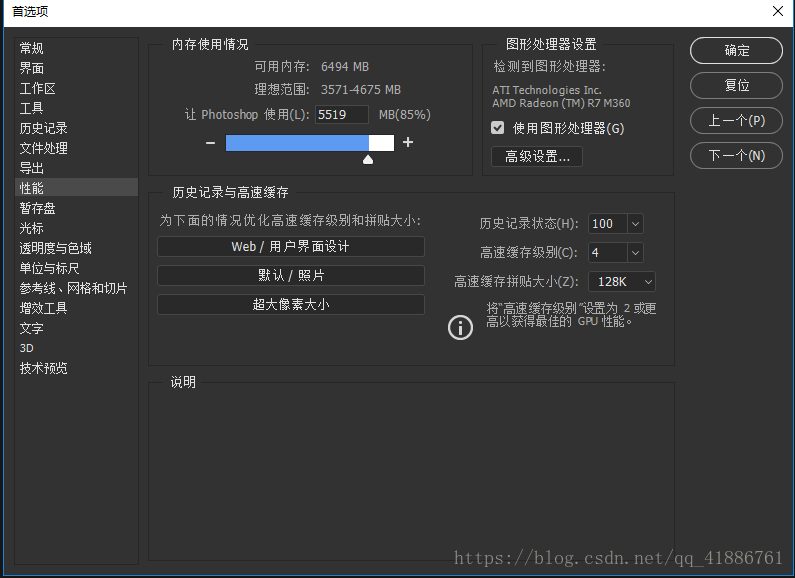Click the MB(85%) percentage label

click(x=405, y=115)
